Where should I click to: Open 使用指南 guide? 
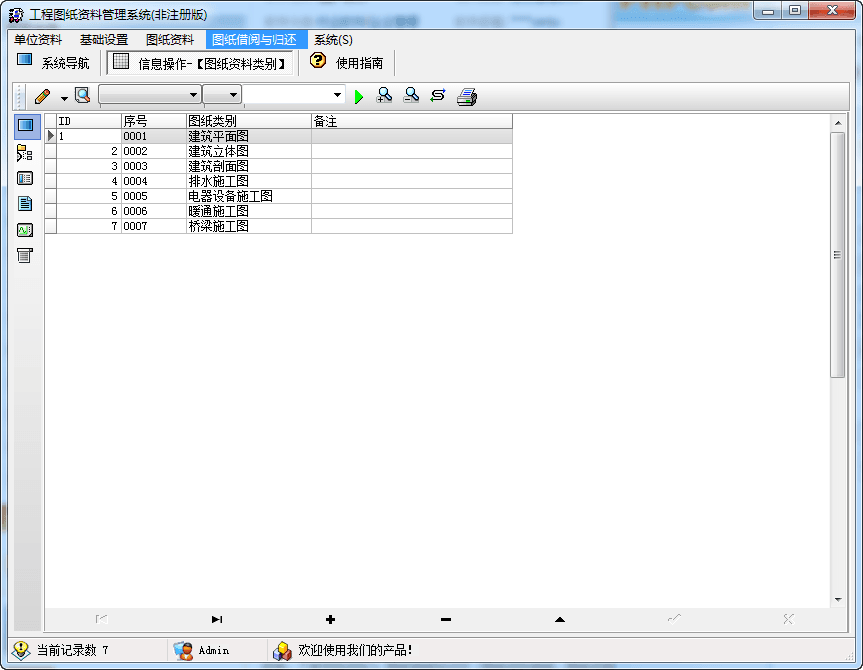[359, 63]
